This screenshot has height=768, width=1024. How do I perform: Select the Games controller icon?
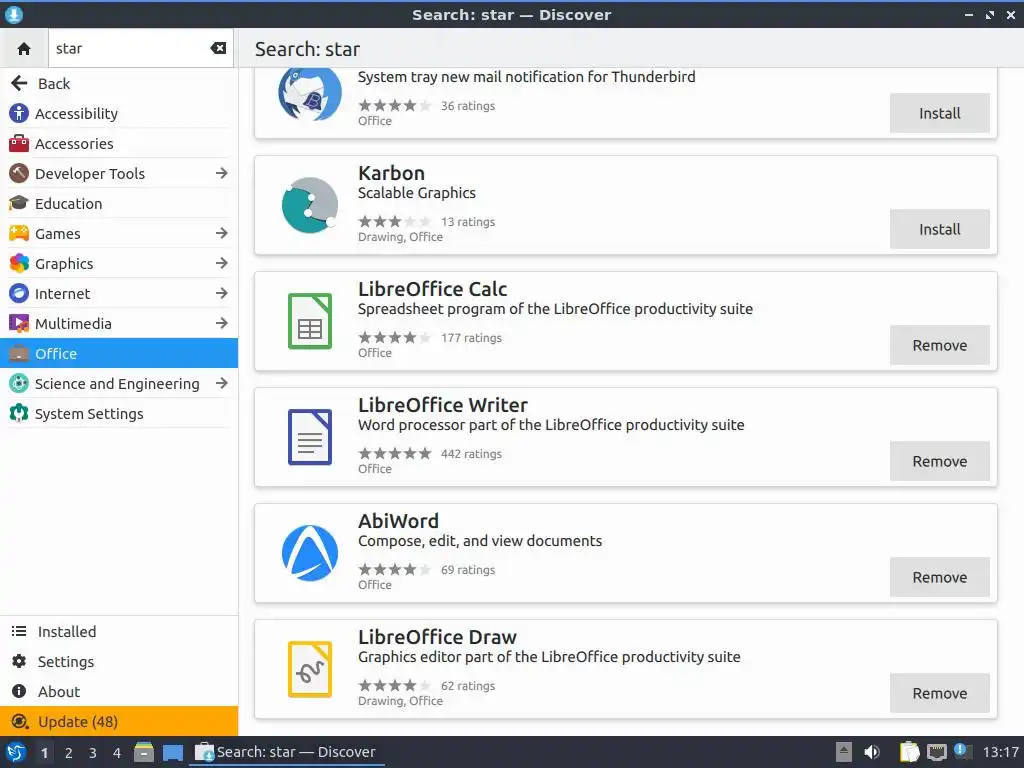coord(19,233)
